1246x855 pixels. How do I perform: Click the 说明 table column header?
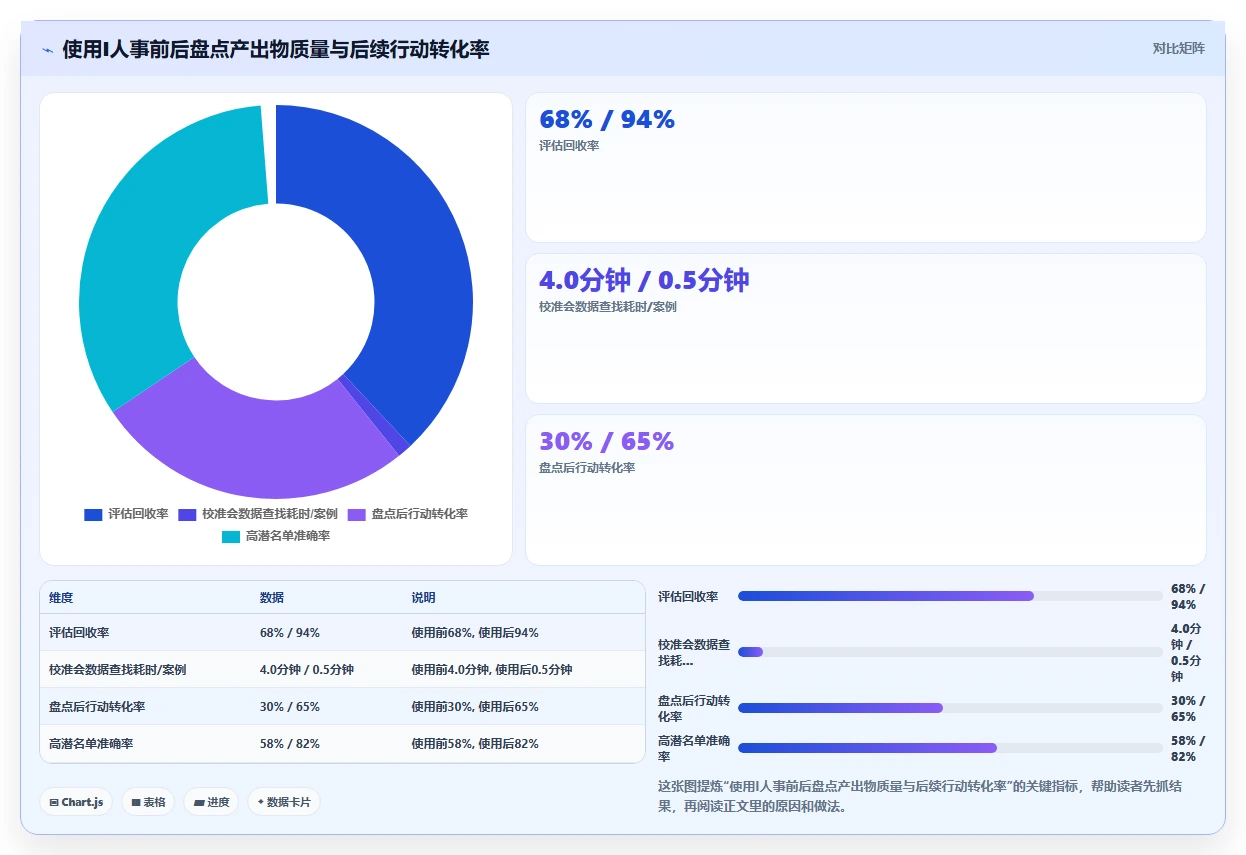423,598
